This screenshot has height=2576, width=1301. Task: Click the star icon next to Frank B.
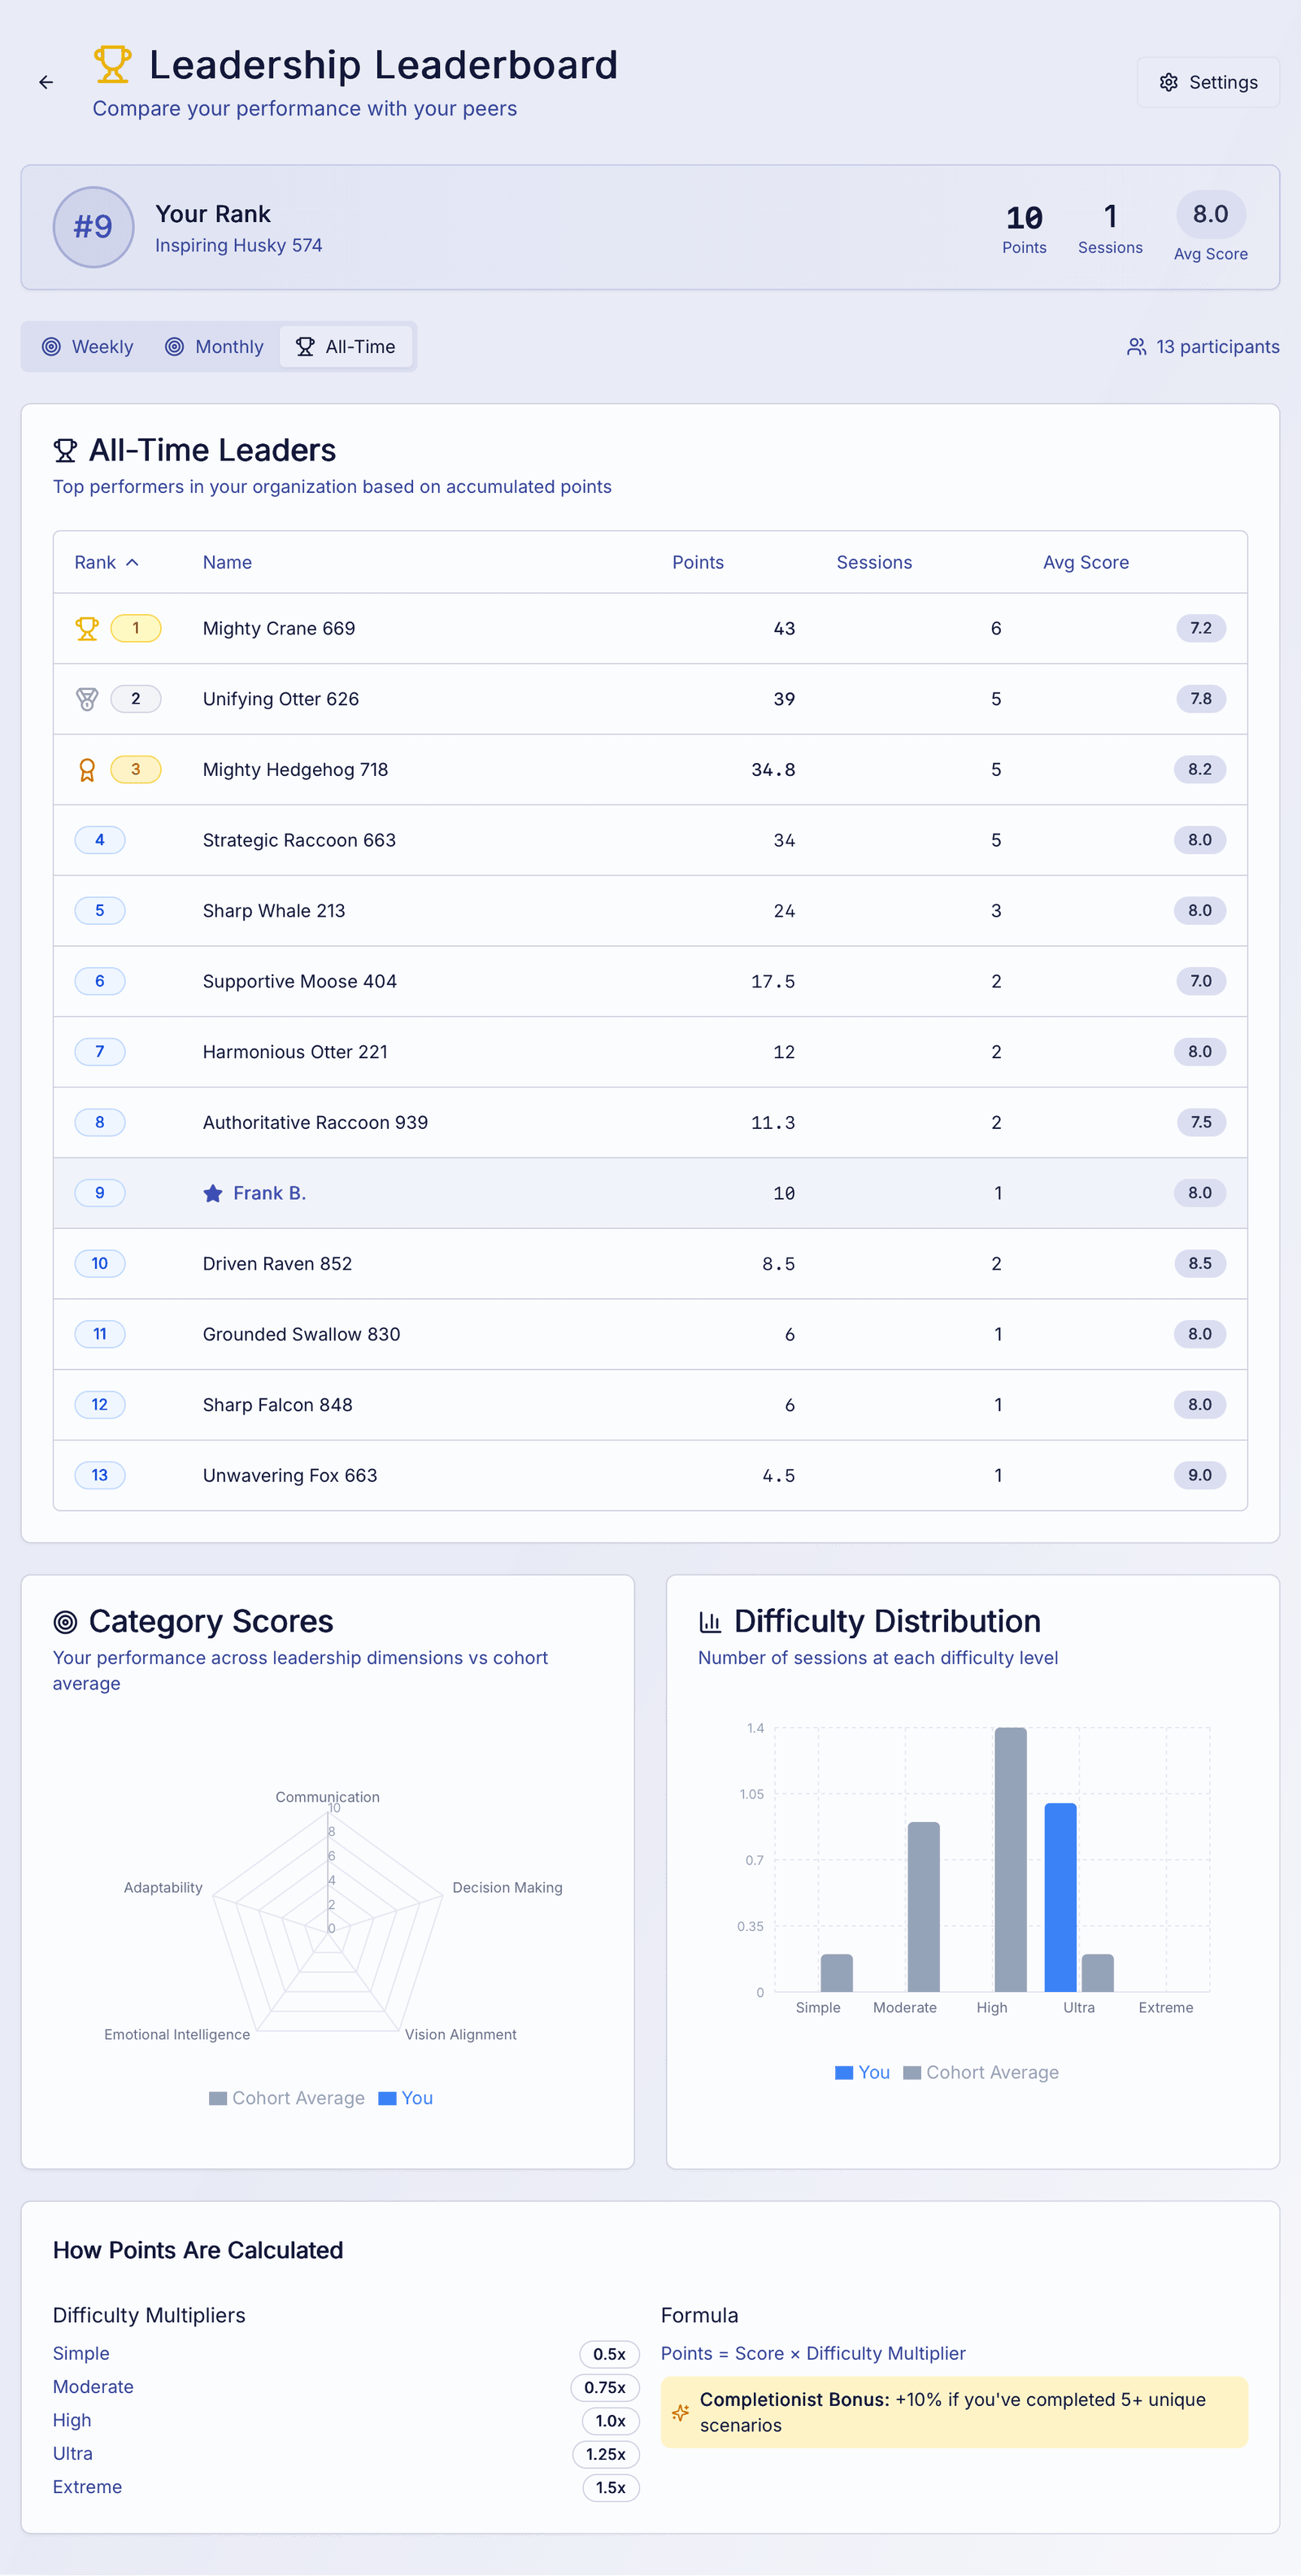click(213, 1192)
